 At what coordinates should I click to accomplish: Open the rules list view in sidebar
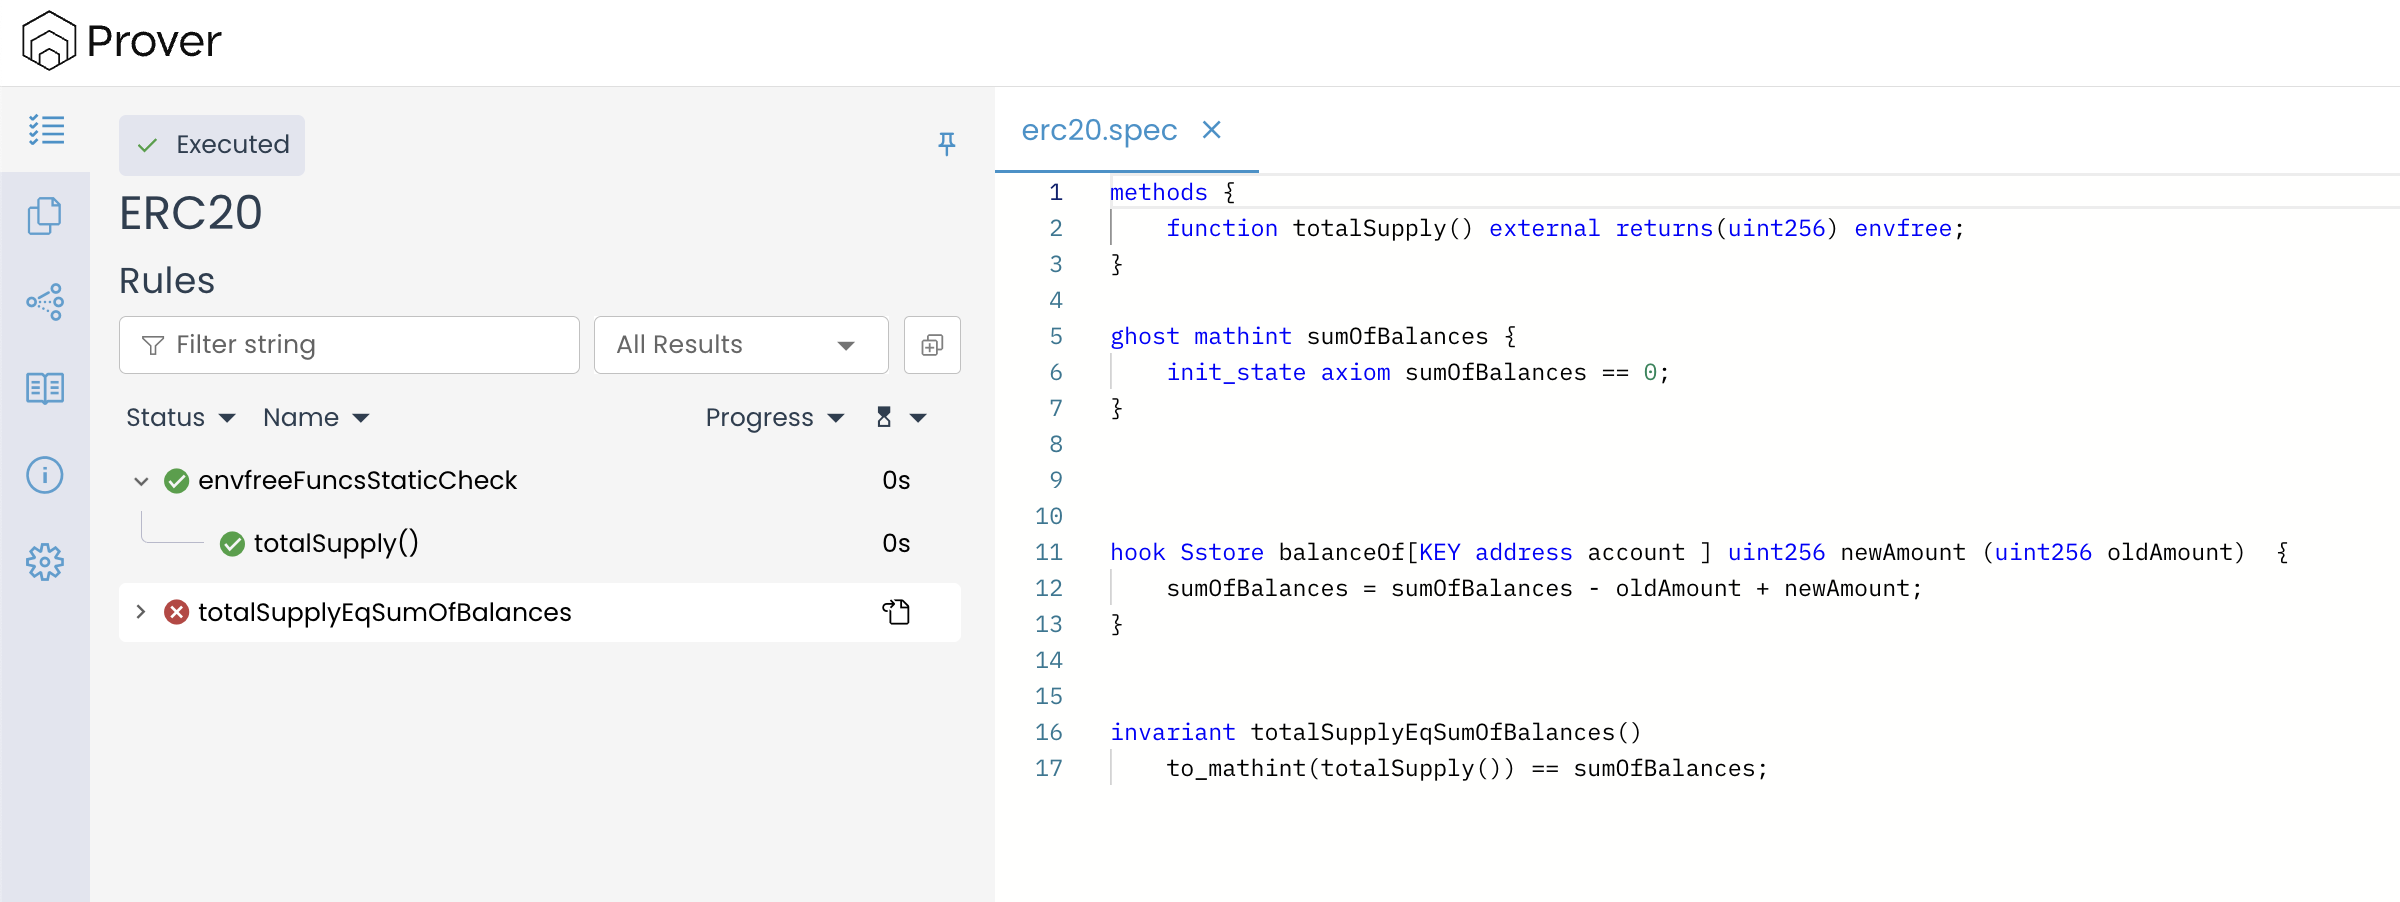click(46, 130)
